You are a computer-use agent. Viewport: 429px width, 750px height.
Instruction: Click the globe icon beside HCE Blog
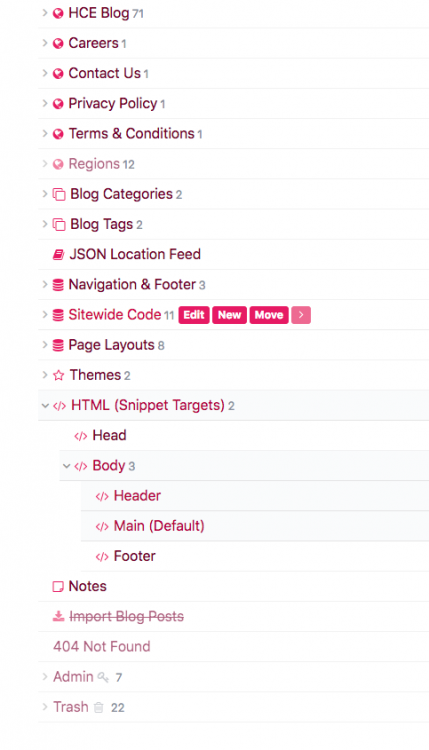(x=58, y=13)
